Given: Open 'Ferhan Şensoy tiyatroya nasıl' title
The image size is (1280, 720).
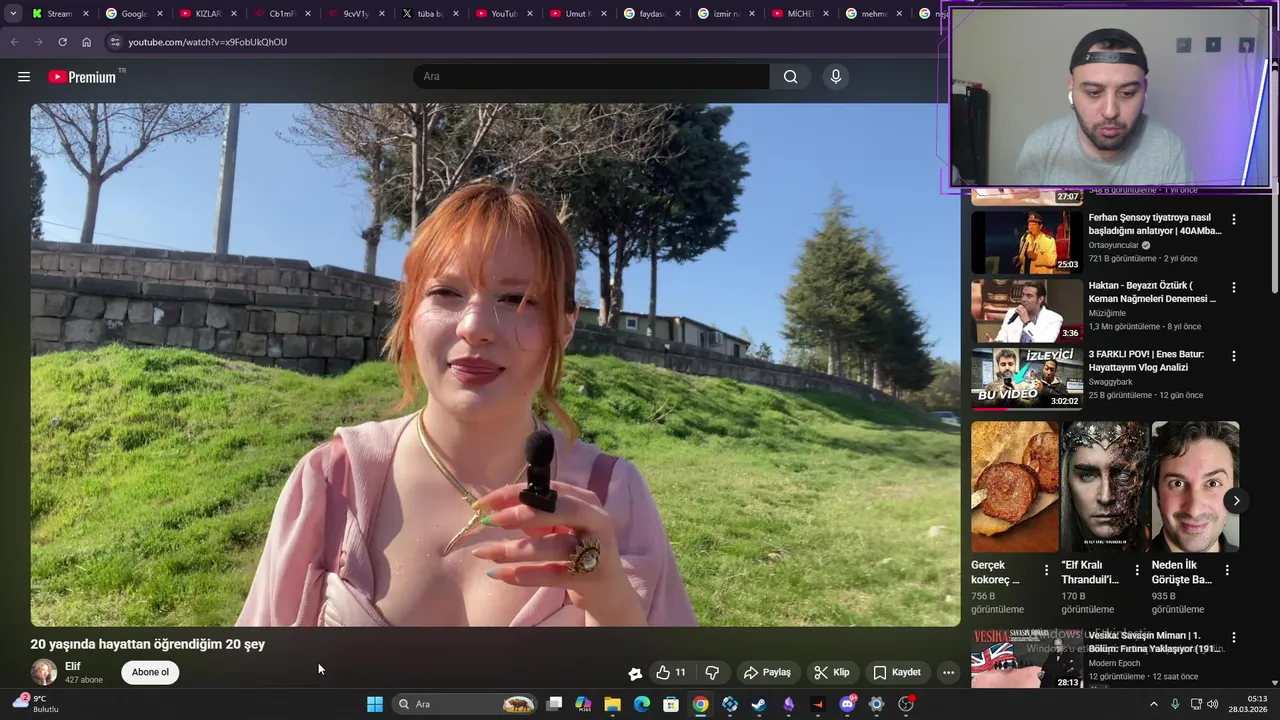Looking at the screenshot, I should (x=1155, y=224).
